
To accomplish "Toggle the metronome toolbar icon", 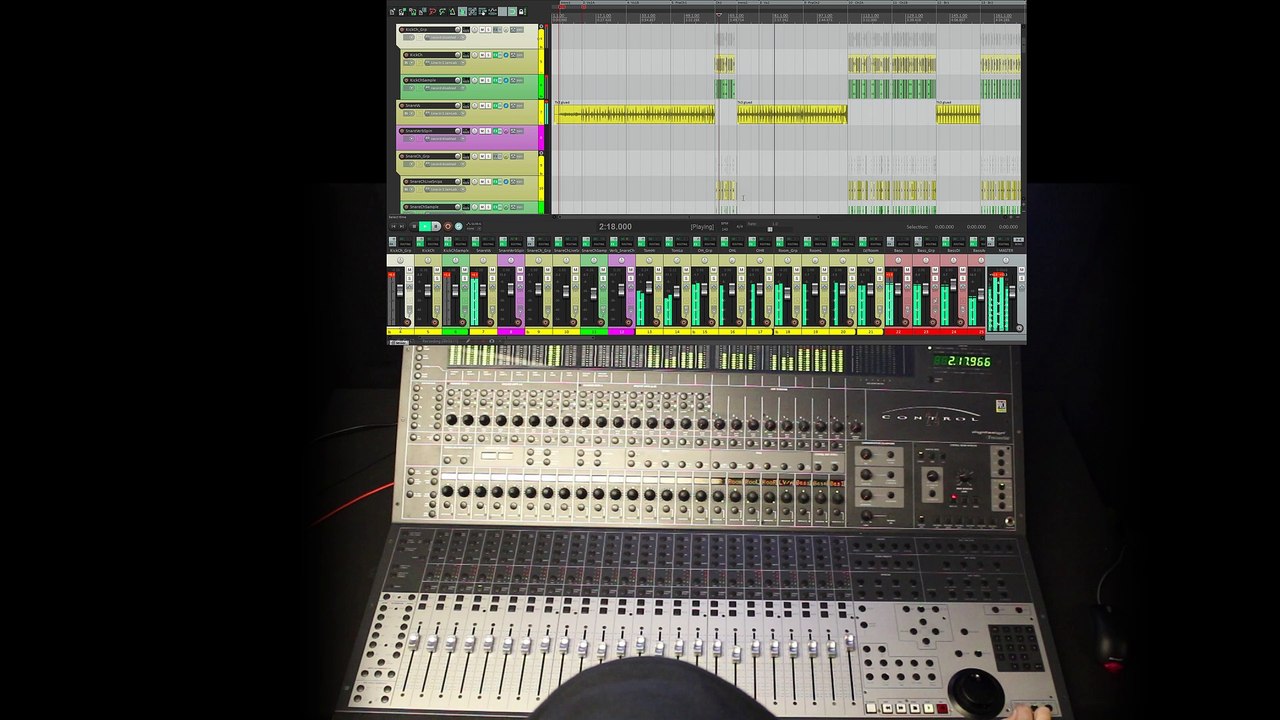I will (x=452, y=11).
